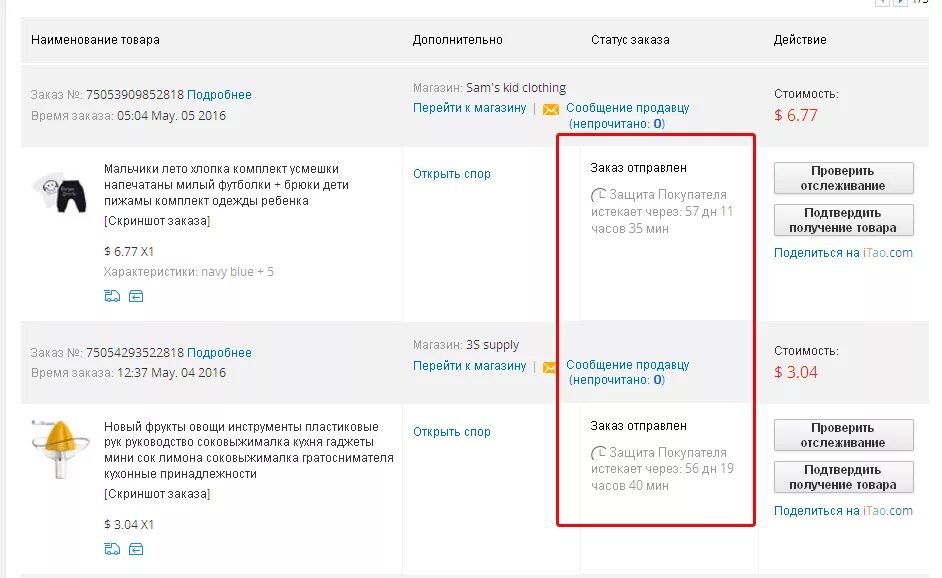Open Подробнее for order 75053909852818
The width and height of the screenshot is (942, 578).
[x=219, y=95]
